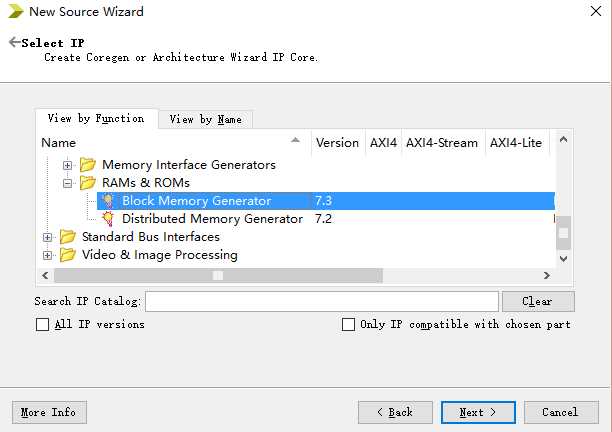
Task: Enable the All IP versions checkbox
Action: click(x=43, y=324)
